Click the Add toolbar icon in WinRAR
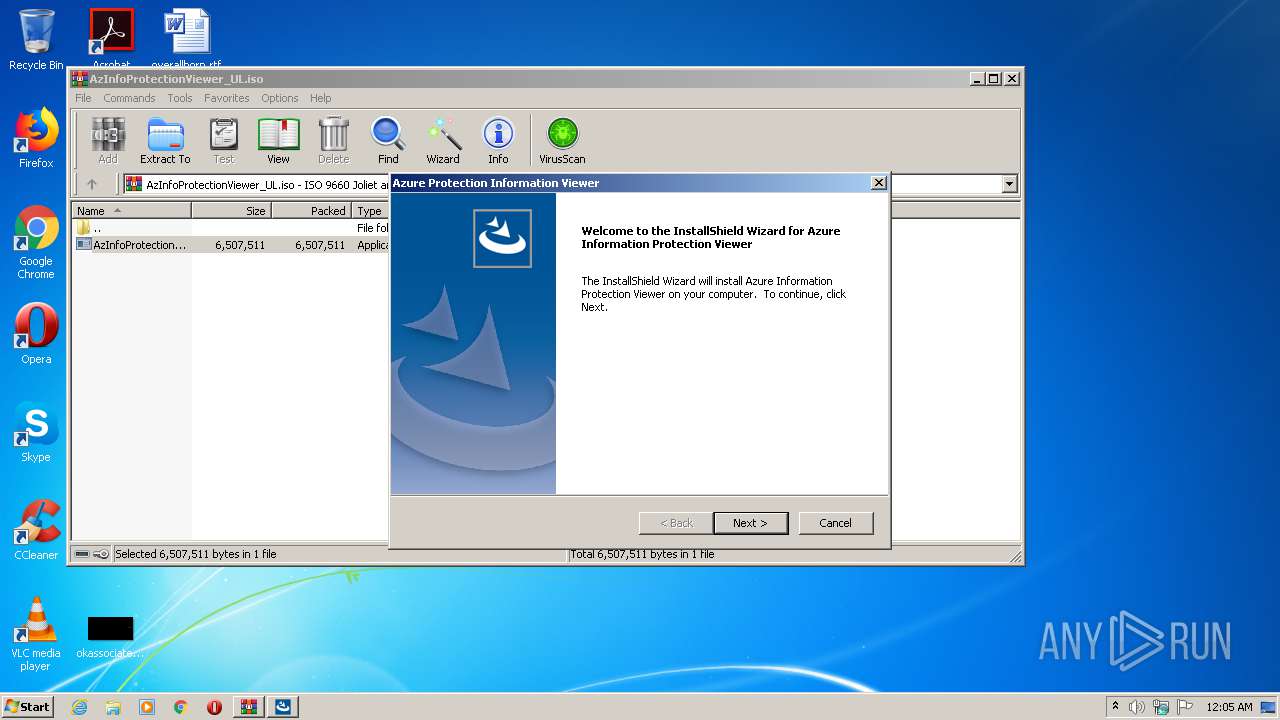 108,141
